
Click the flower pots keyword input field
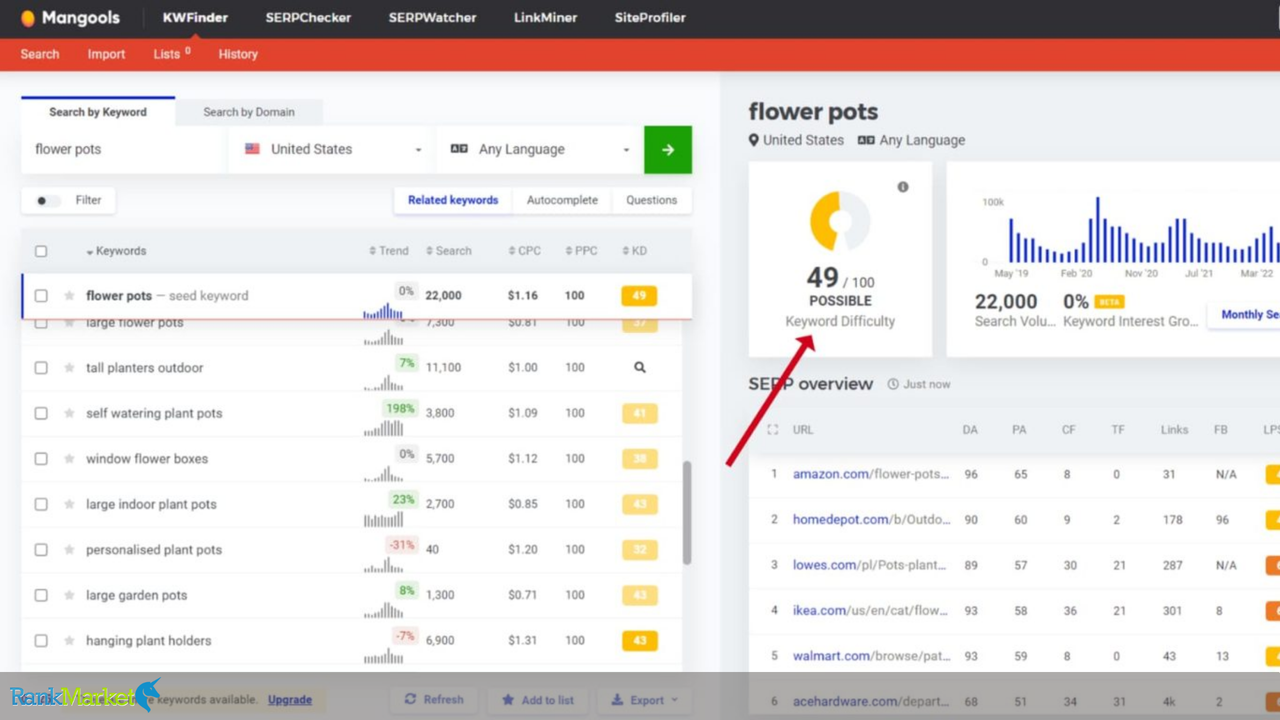(124, 150)
